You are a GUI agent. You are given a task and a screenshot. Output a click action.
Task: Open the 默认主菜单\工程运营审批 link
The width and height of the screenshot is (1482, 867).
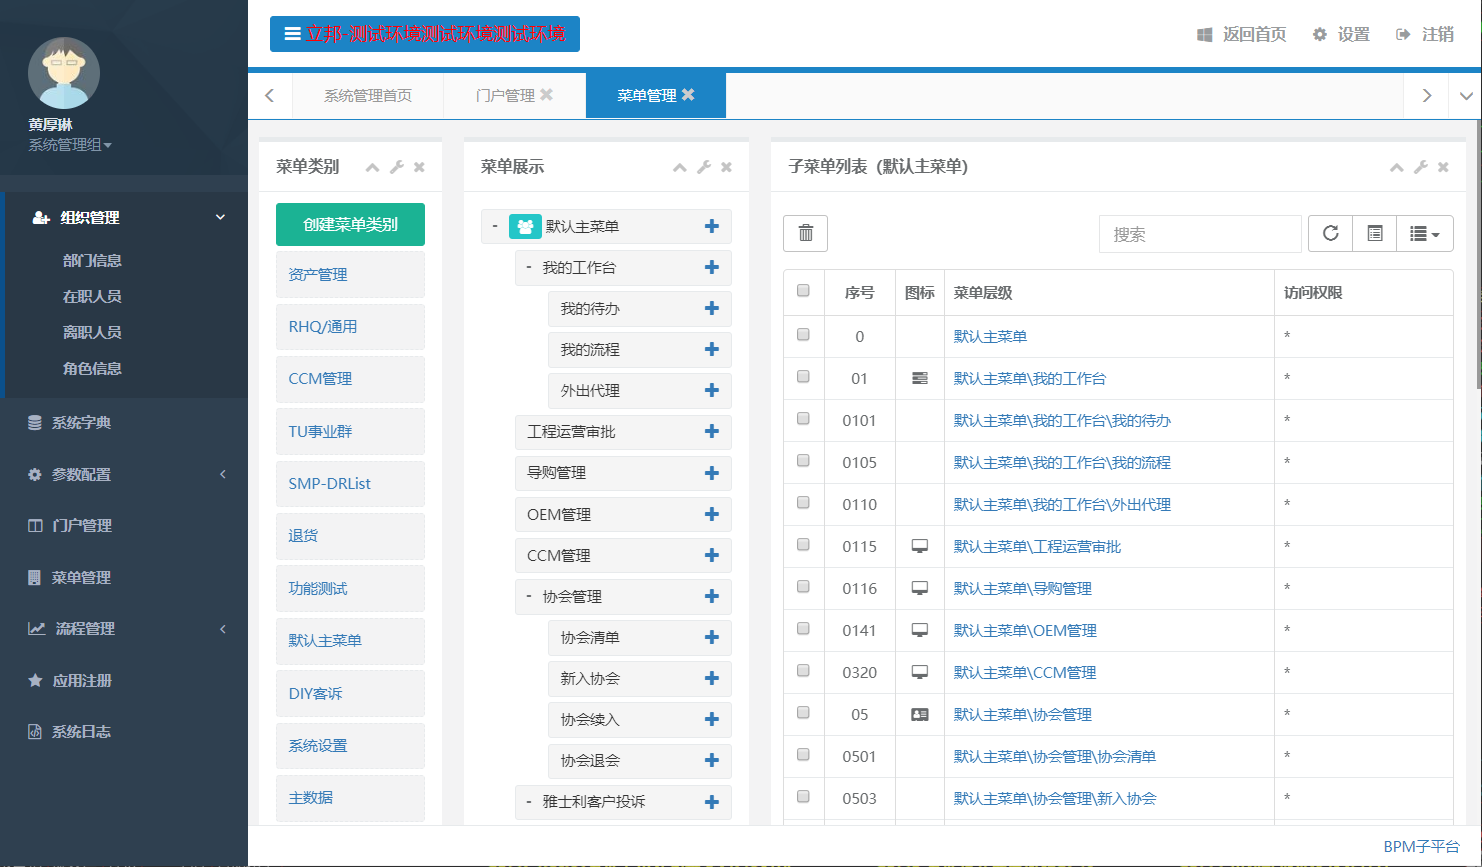click(x=1037, y=546)
